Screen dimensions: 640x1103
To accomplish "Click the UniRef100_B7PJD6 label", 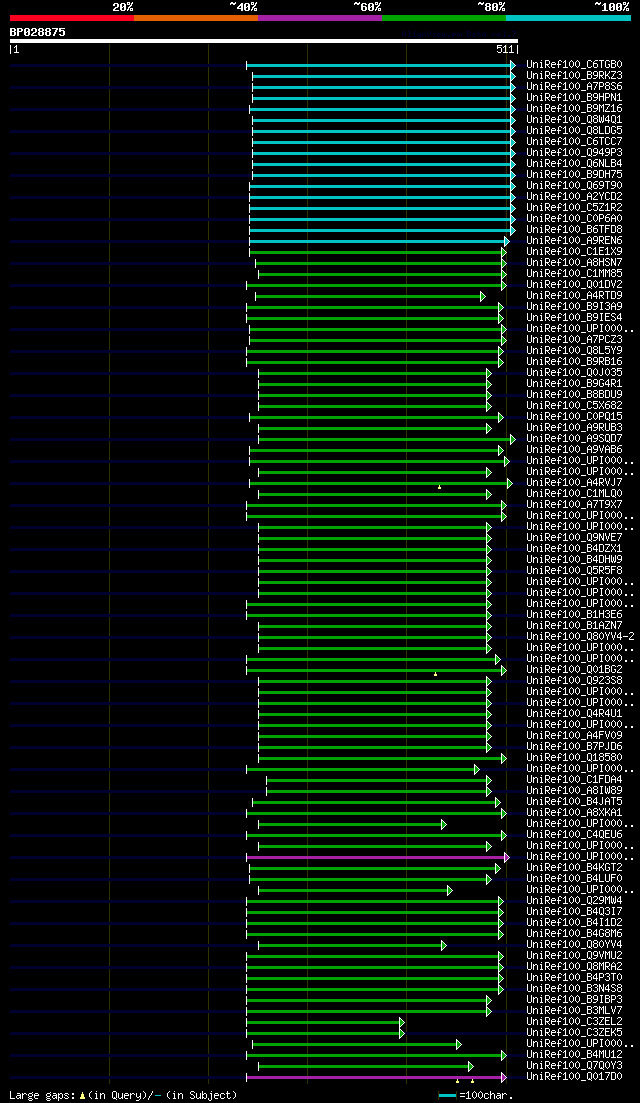I will click(x=574, y=746).
